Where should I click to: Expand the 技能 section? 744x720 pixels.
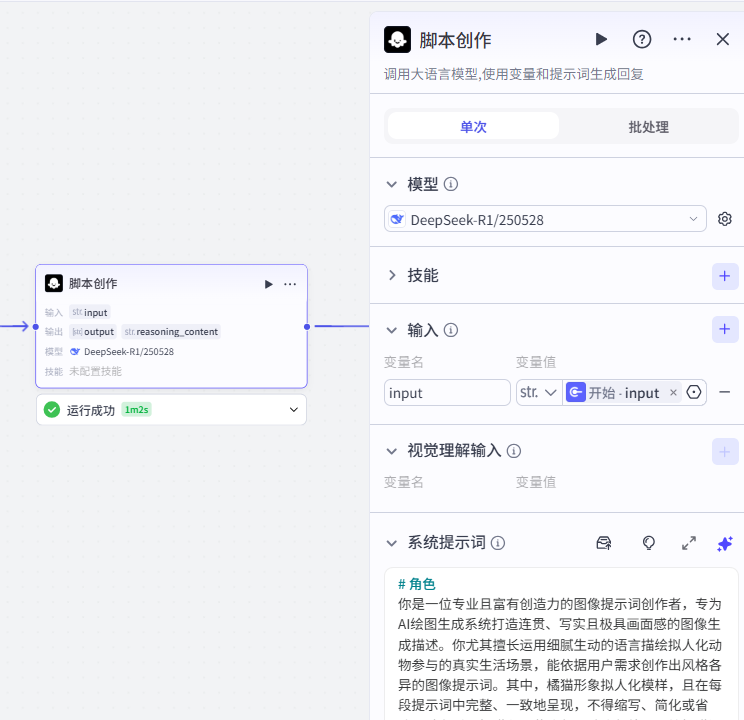393,275
